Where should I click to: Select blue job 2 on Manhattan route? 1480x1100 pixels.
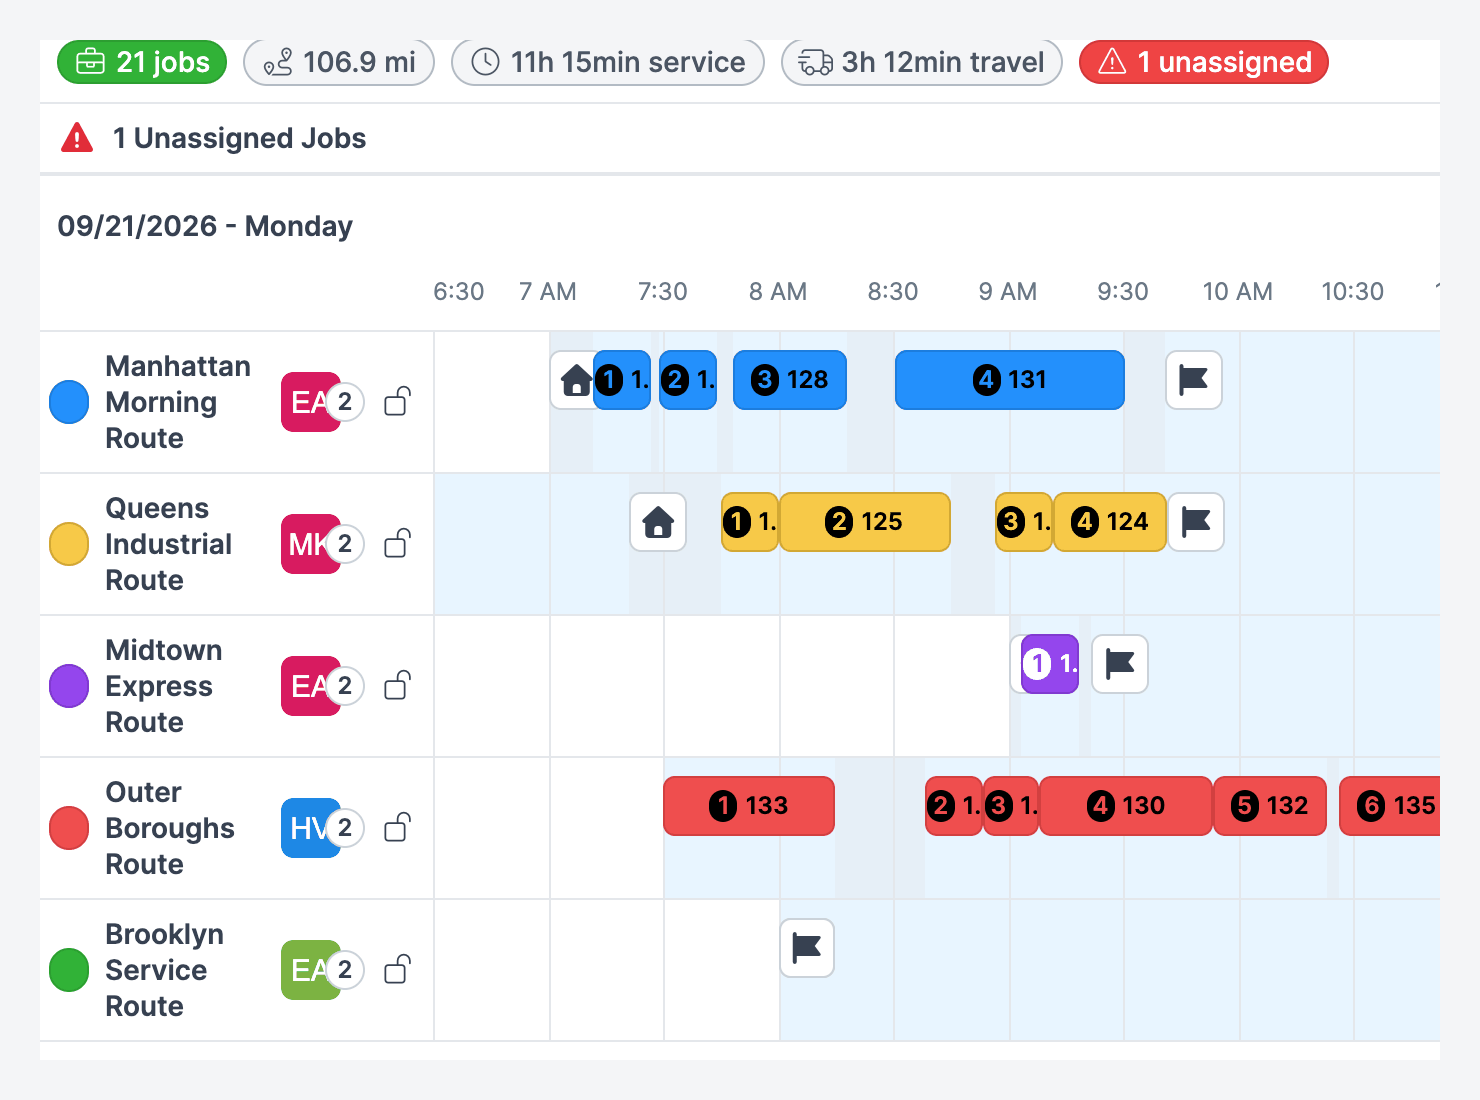(x=688, y=380)
